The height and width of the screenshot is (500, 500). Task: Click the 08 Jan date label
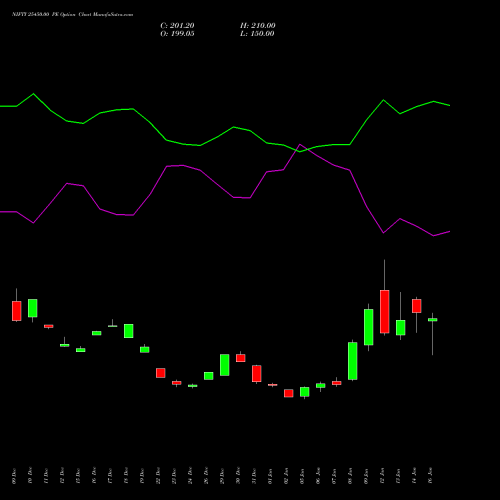click(350, 476)
